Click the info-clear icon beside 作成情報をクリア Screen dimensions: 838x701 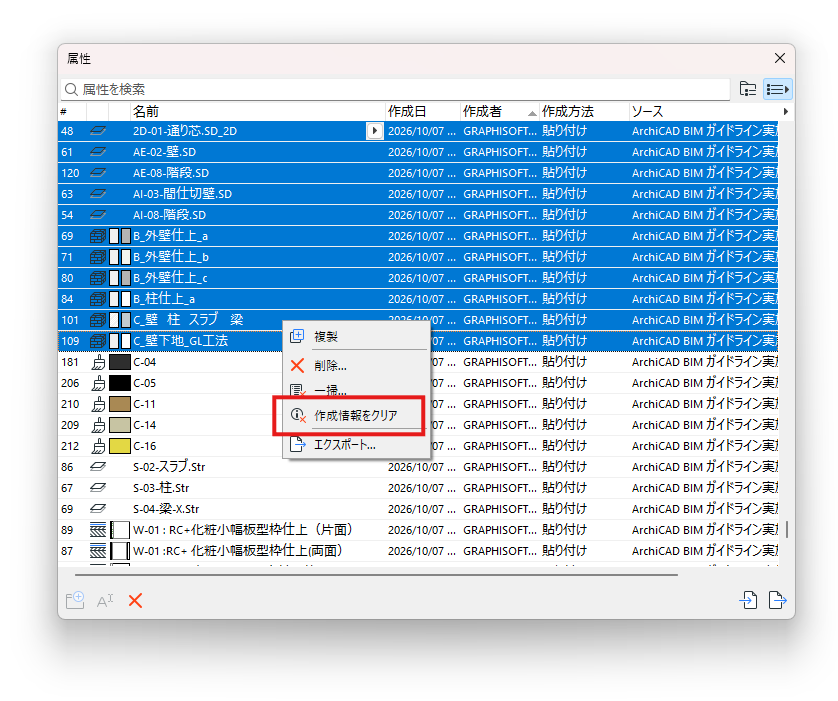(298, 415)
